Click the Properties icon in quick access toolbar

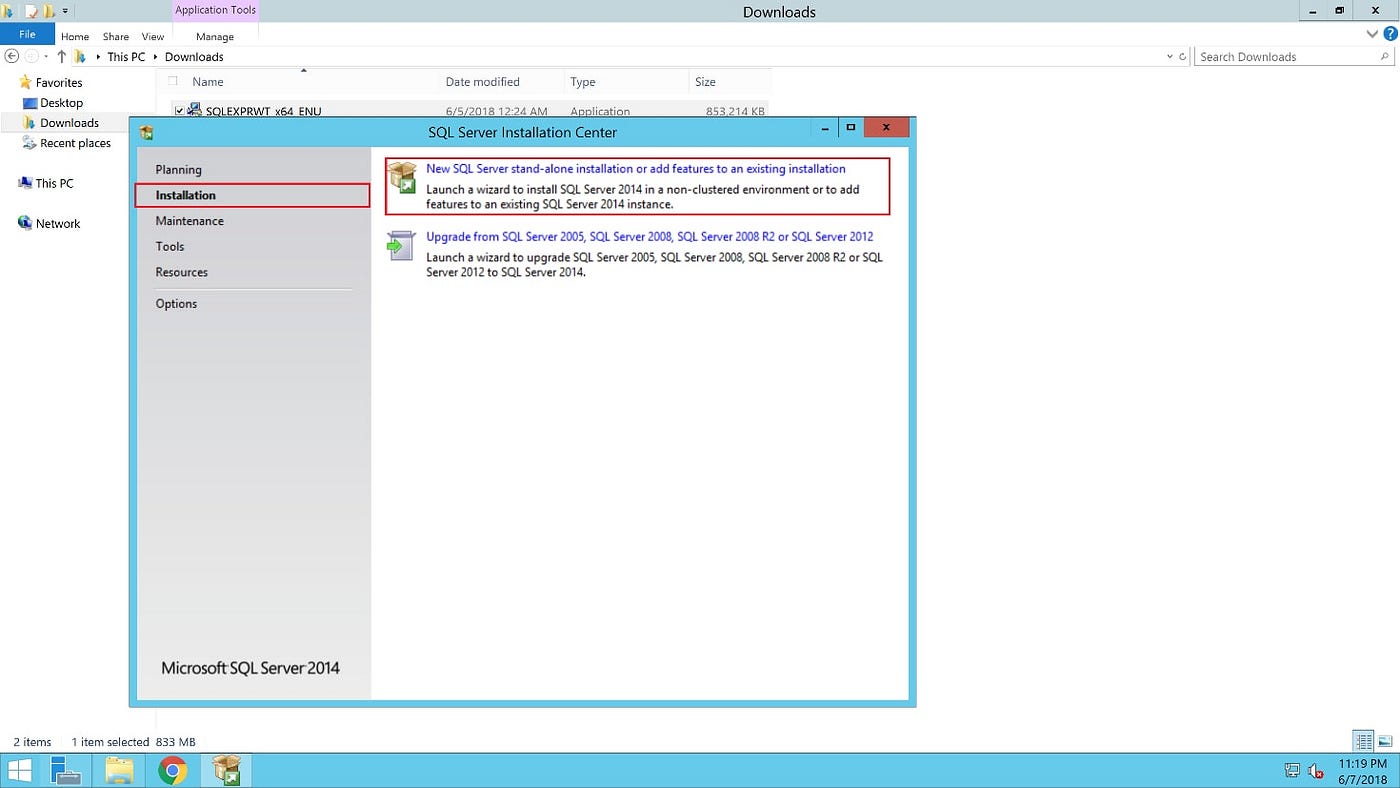pos(31,12)
